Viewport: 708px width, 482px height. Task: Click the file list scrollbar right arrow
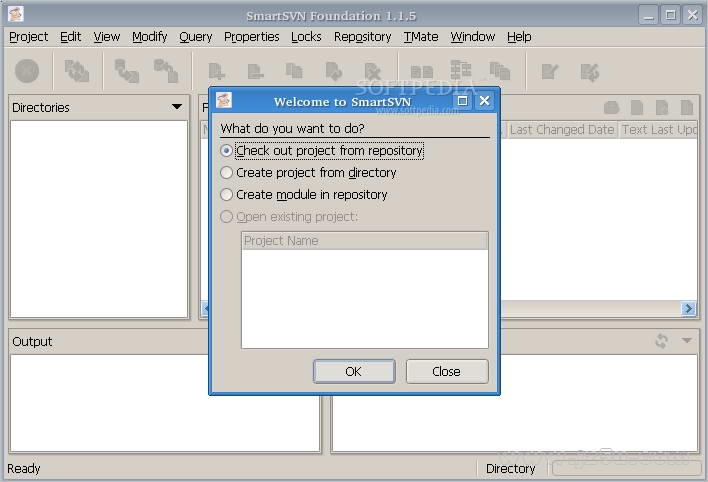click(x=688, y=309)
